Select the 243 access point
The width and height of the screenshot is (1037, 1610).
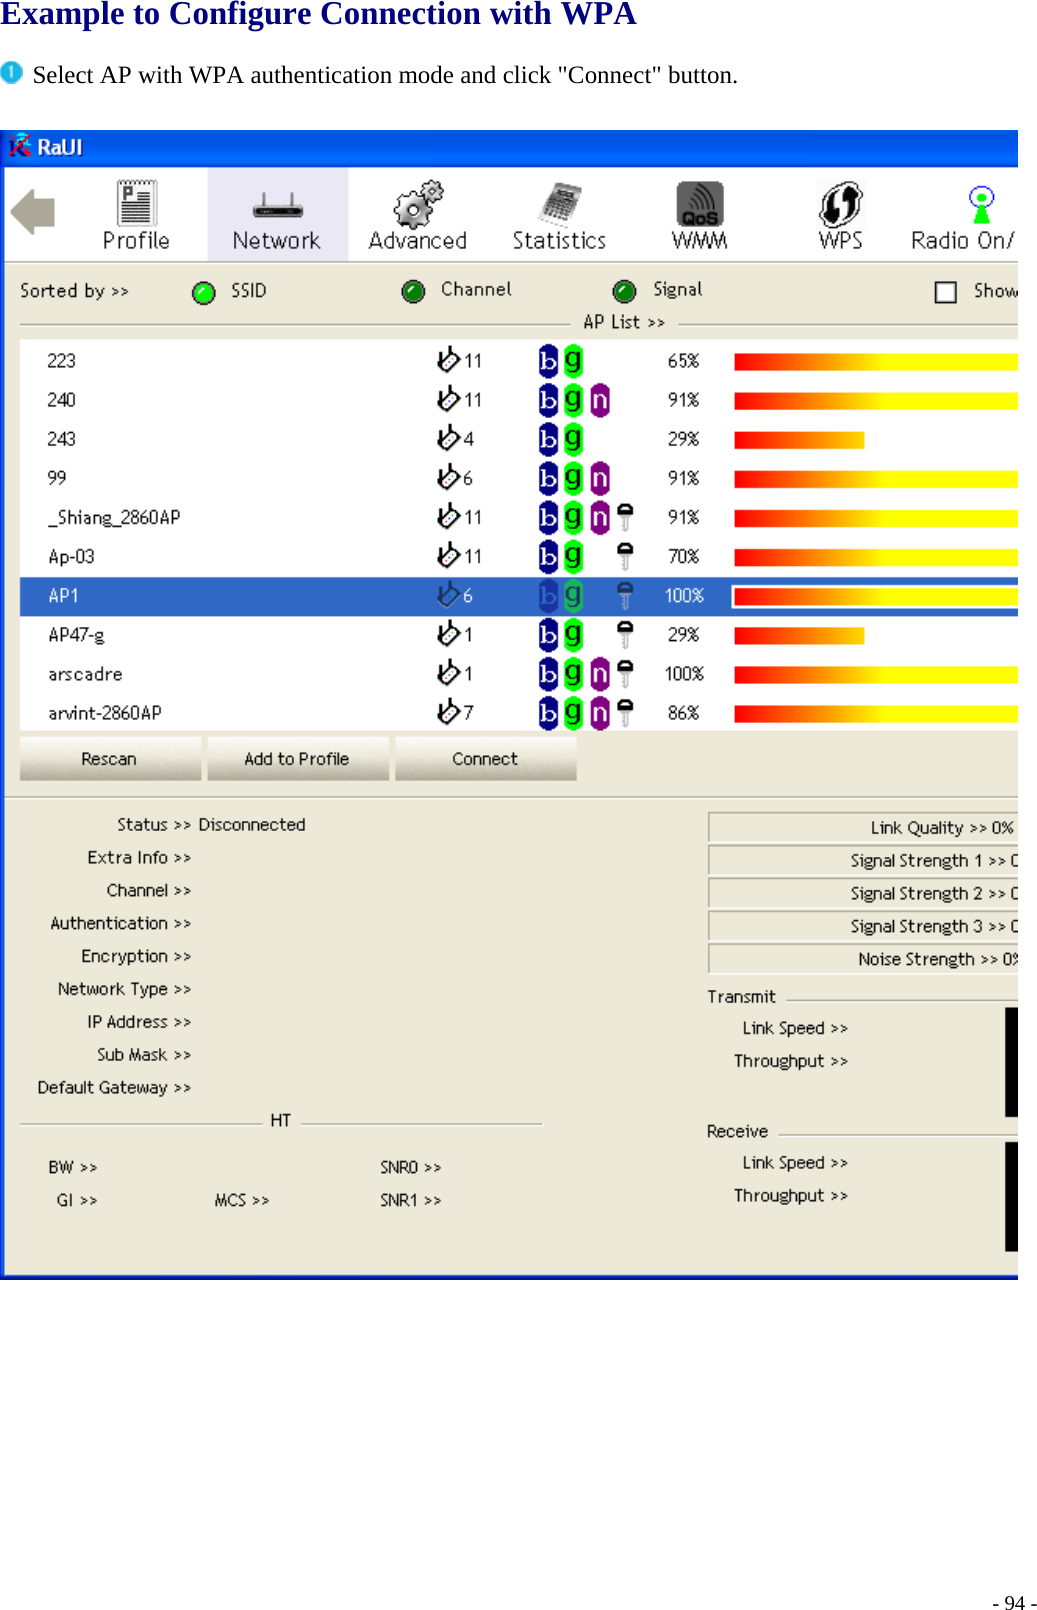[519, 439]
